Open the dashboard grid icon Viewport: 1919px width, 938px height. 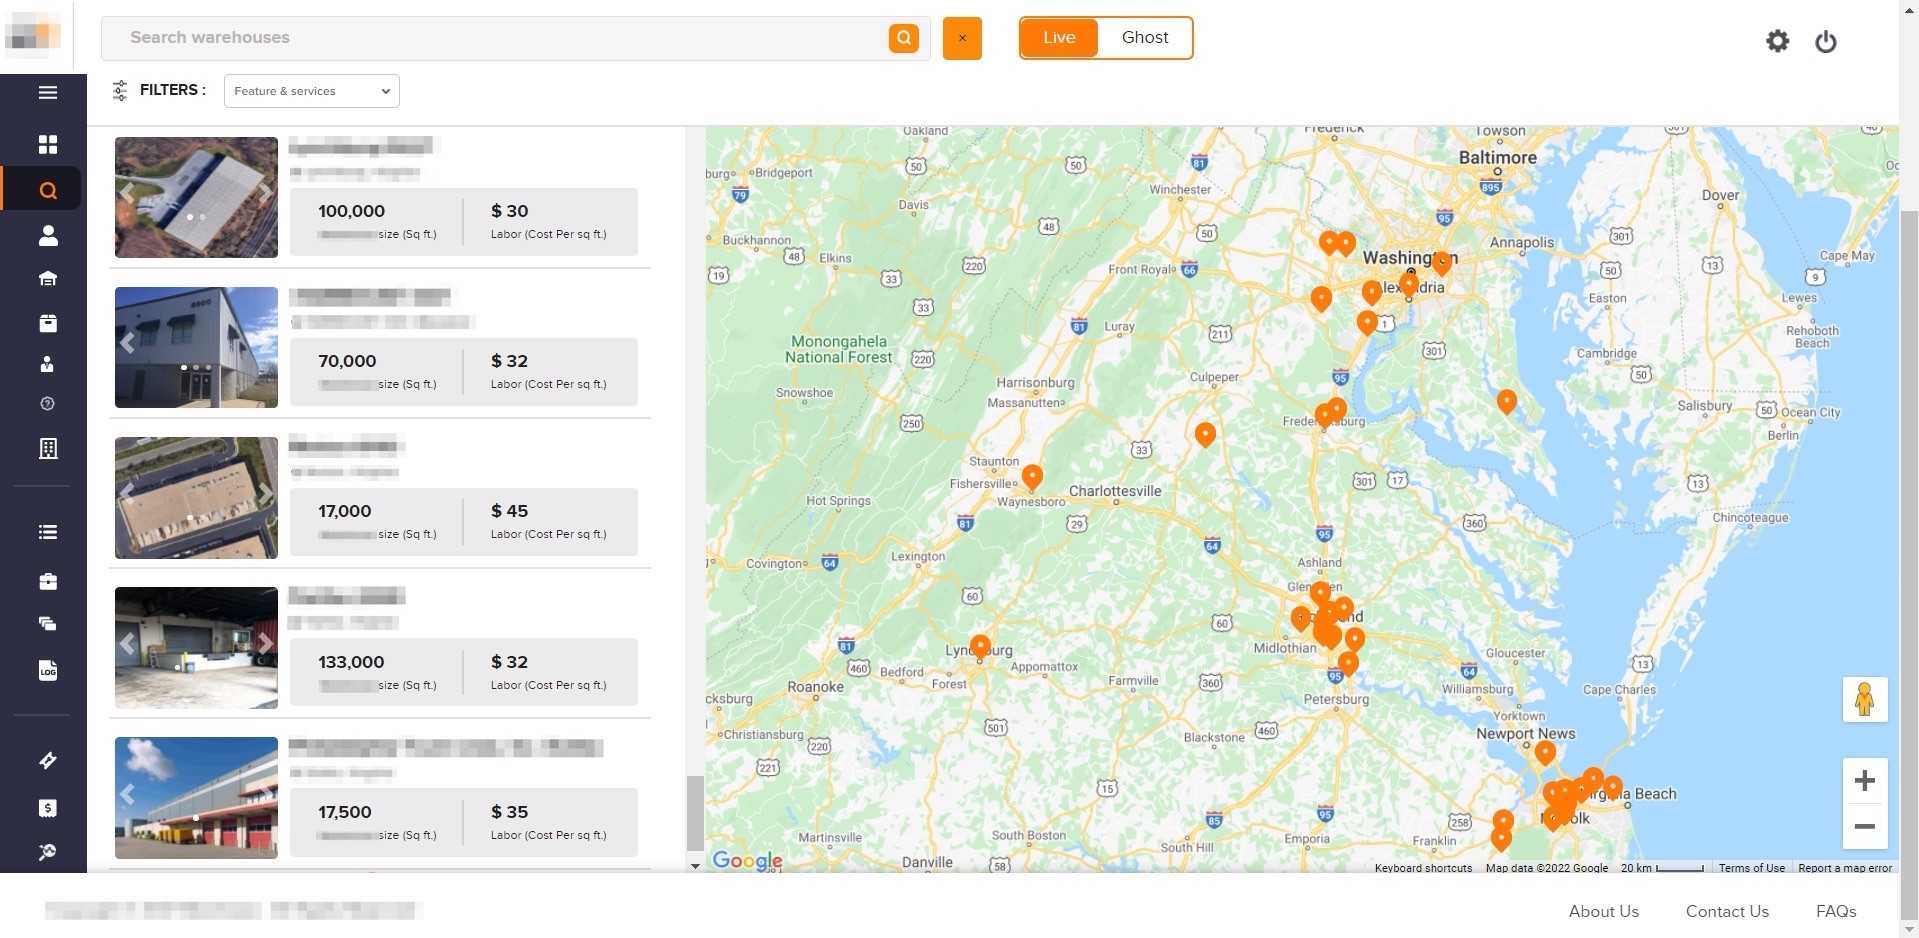point(47,144)
